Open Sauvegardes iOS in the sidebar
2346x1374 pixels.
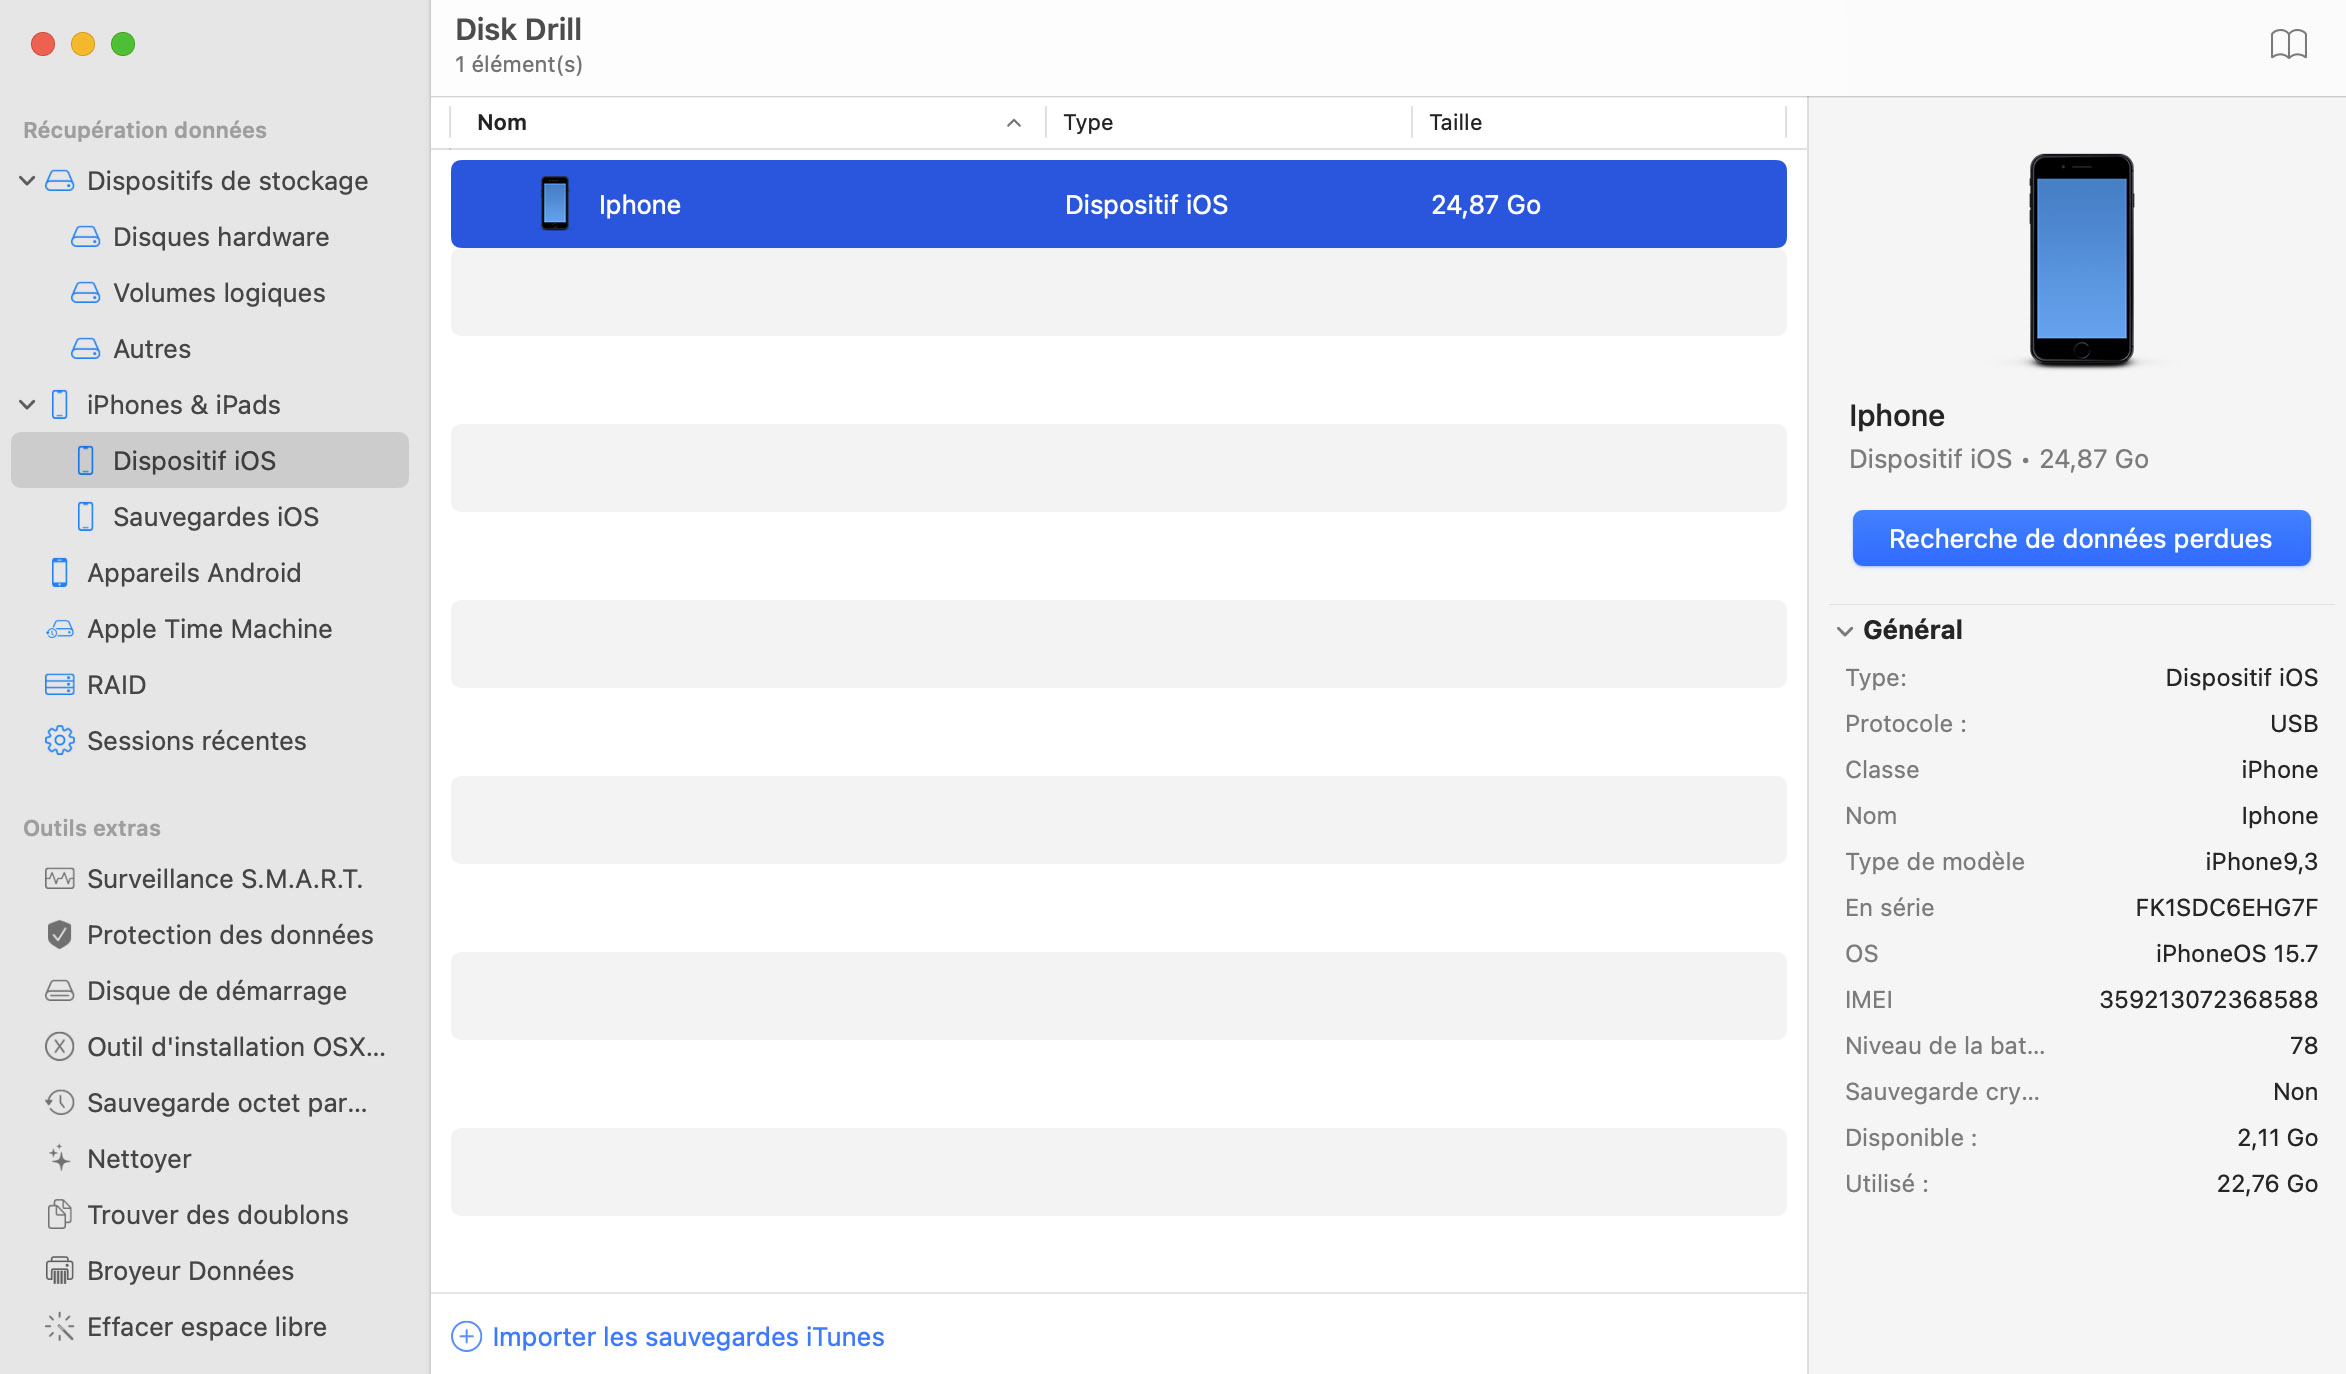(x=216, y=517)
